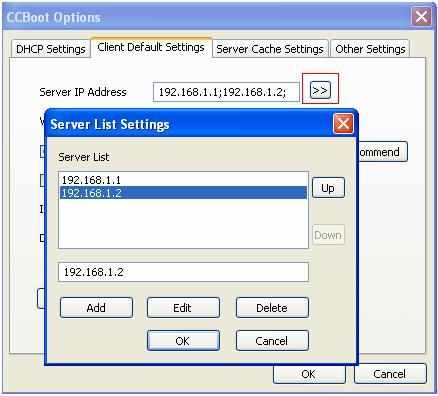Viewport: 438px width, 396px height.
Task: Confirm Server List Settings with OK
Action: 183,341
